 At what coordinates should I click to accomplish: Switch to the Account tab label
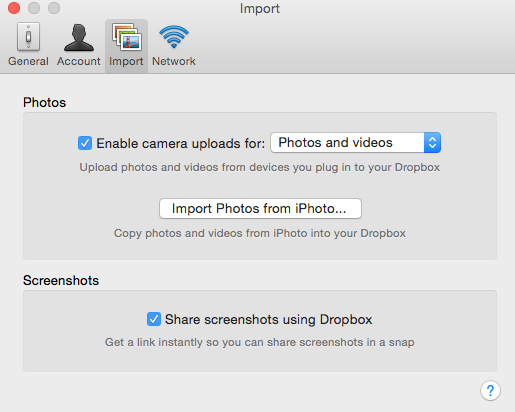pos(79,61)
